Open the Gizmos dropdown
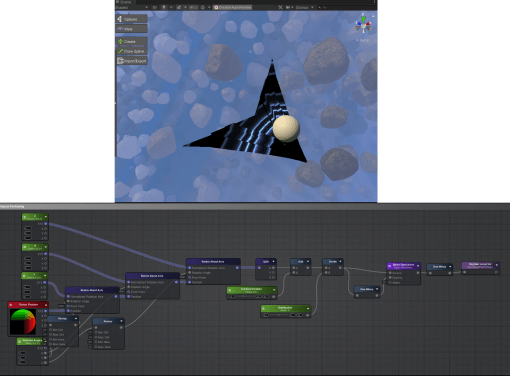Viewport: 510px width, 376px height. point(304,7)
